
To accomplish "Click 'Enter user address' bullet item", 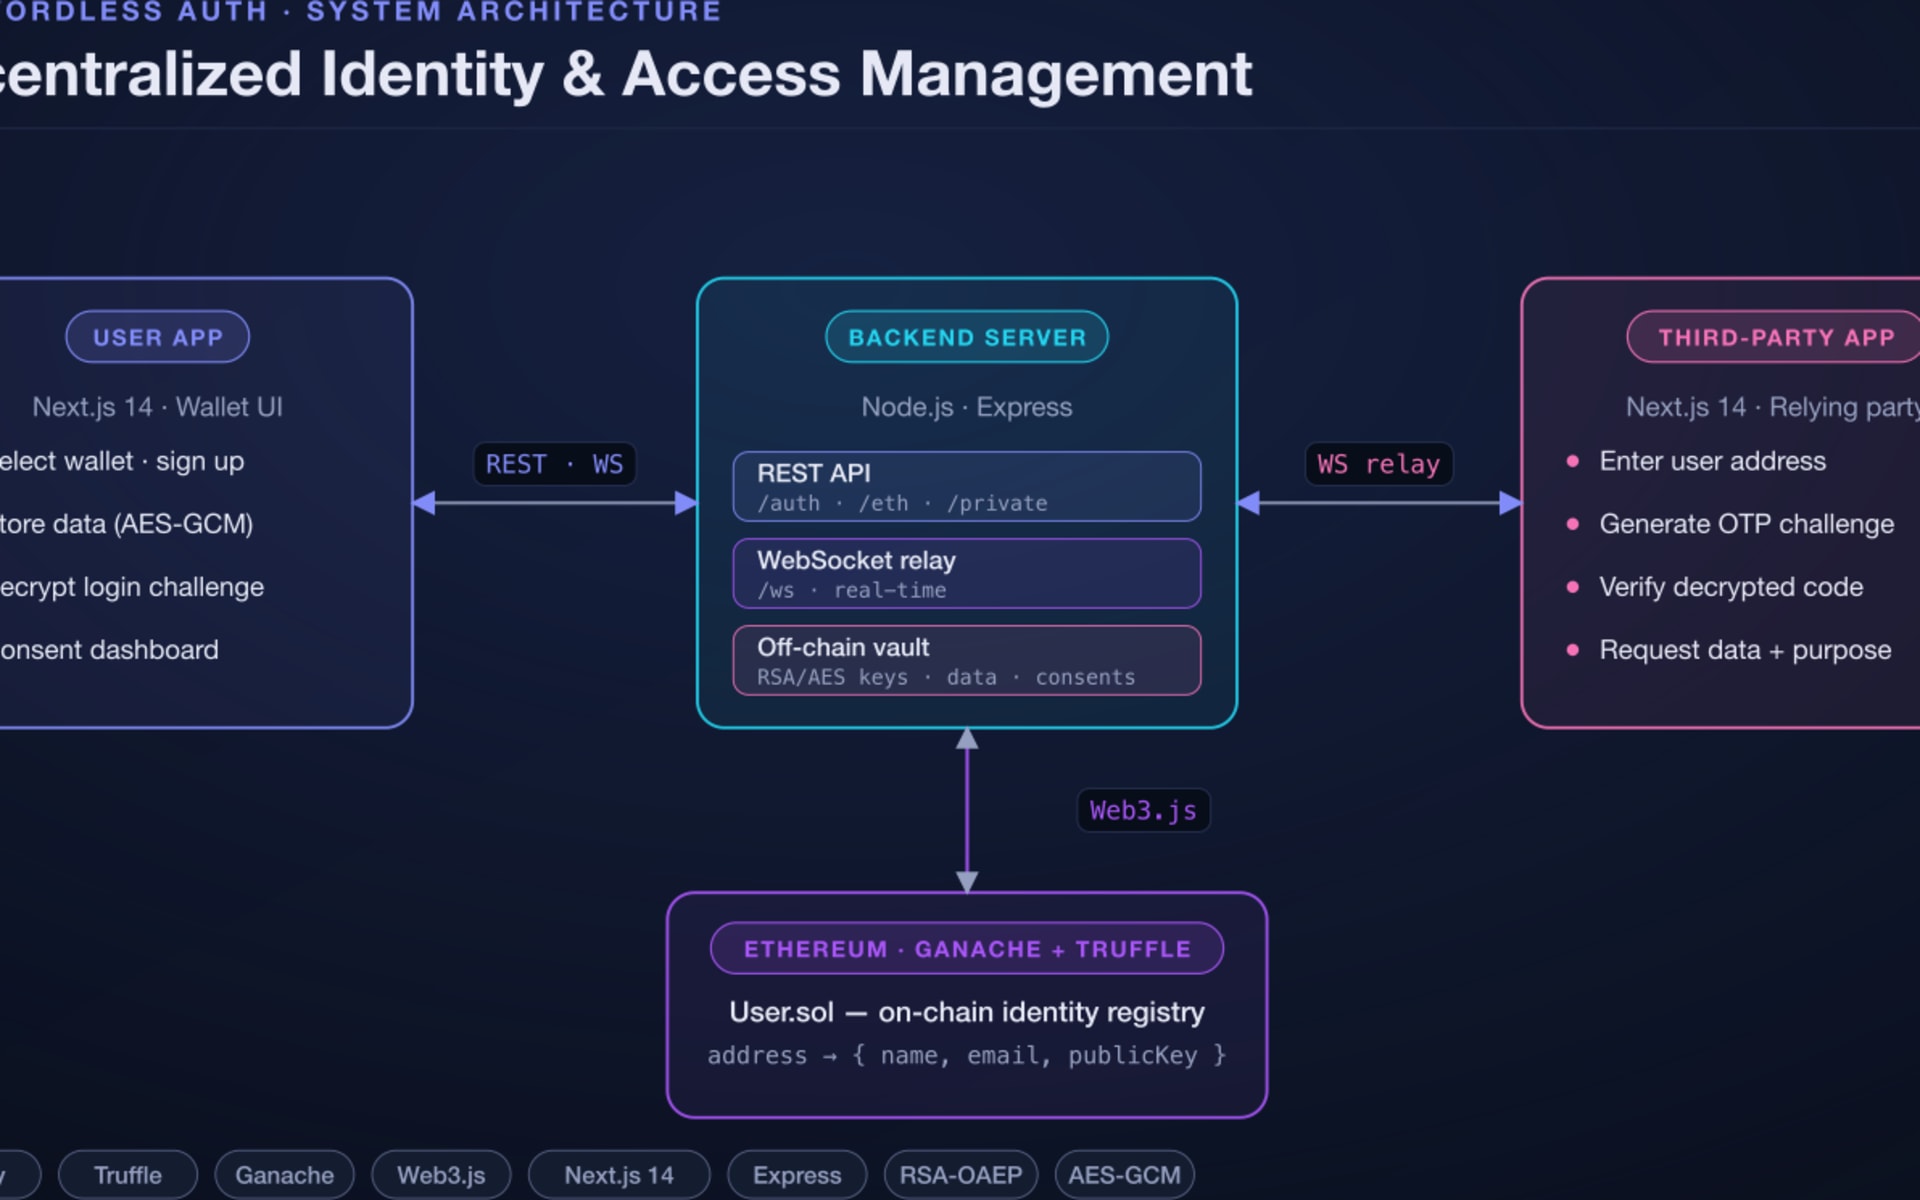I will coord(1696,461).
